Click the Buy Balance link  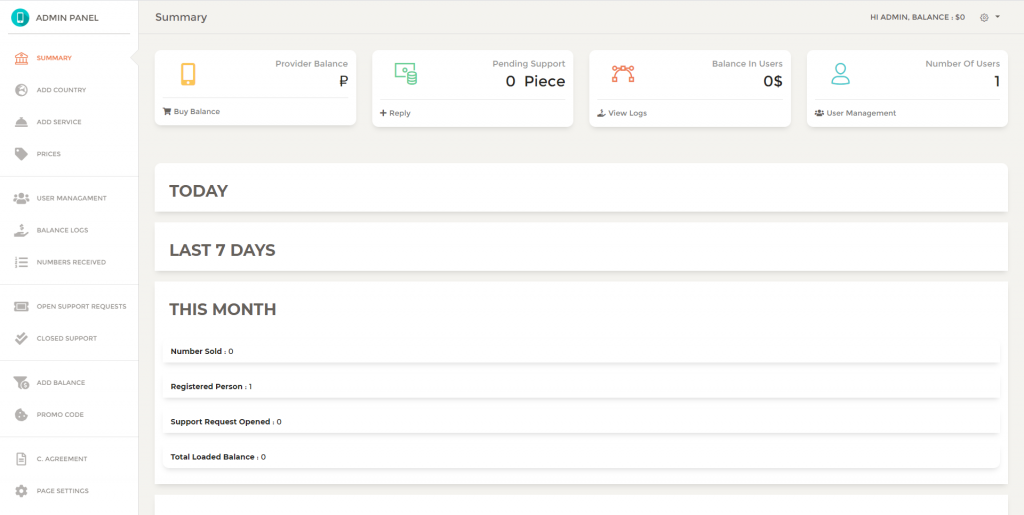click(191, 112)
